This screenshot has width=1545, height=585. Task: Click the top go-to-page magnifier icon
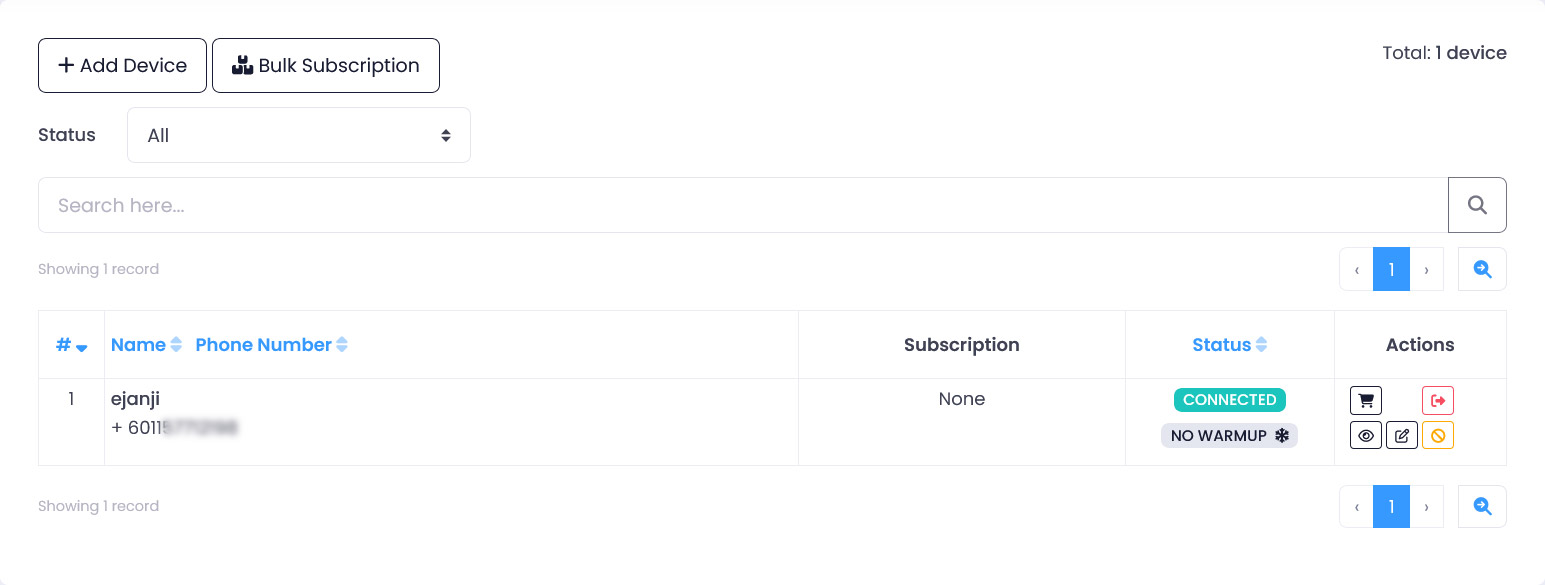(x=1482, y=269)
